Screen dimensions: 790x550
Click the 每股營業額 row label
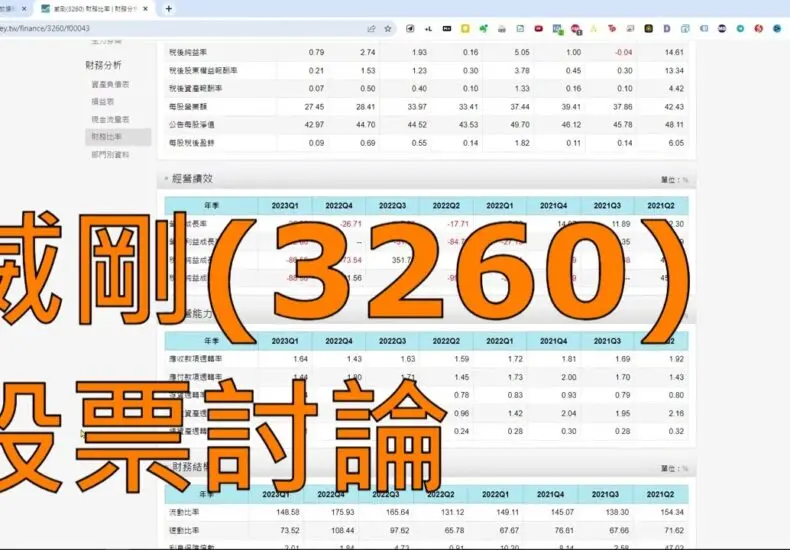187,107
